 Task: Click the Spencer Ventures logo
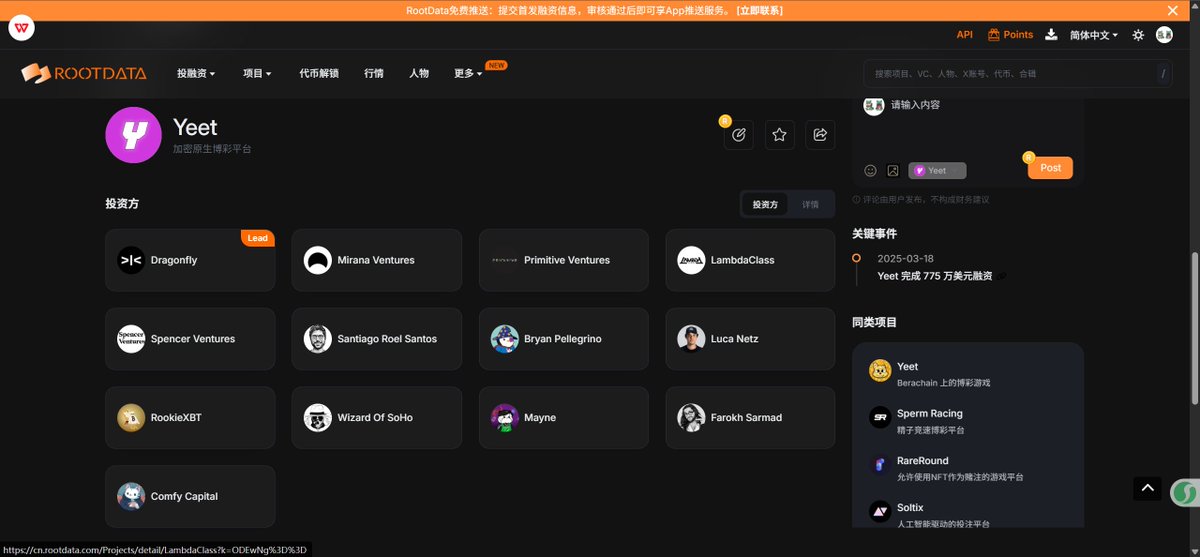[131, 339]
